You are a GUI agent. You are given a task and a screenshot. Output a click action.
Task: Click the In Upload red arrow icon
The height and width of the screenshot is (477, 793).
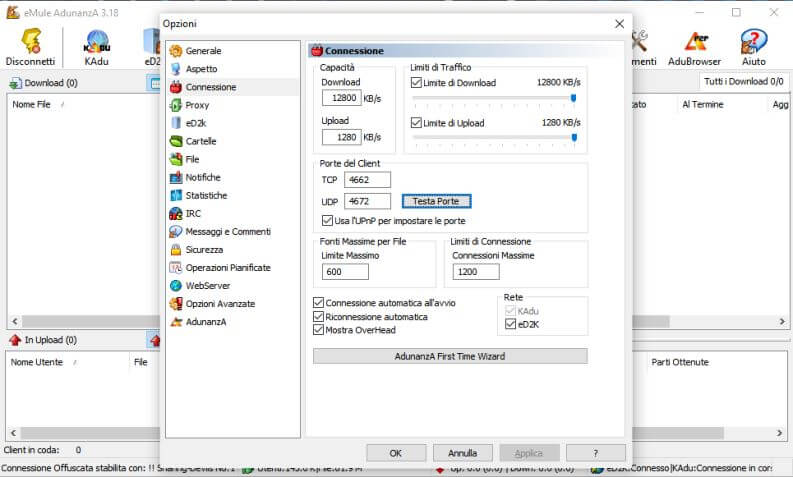coord(15,340)
